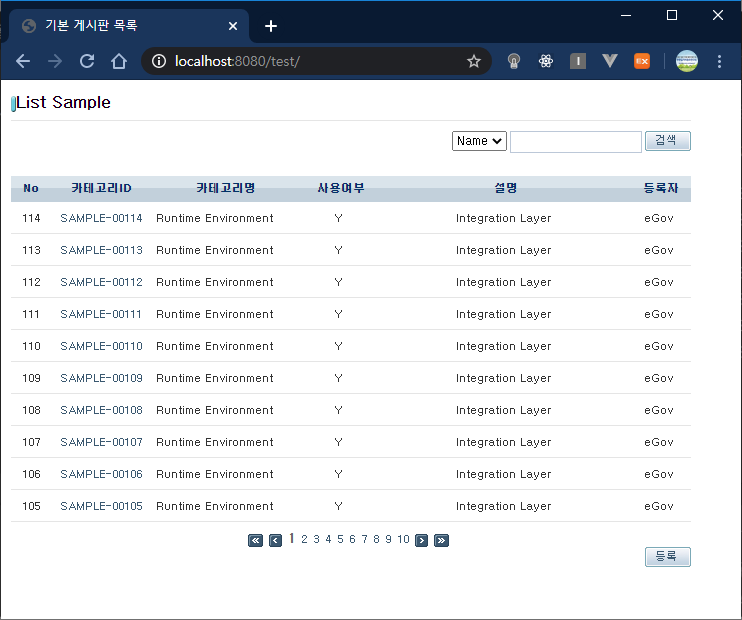Open the SAMPLE-00109 link

click(x=101, y=378)
